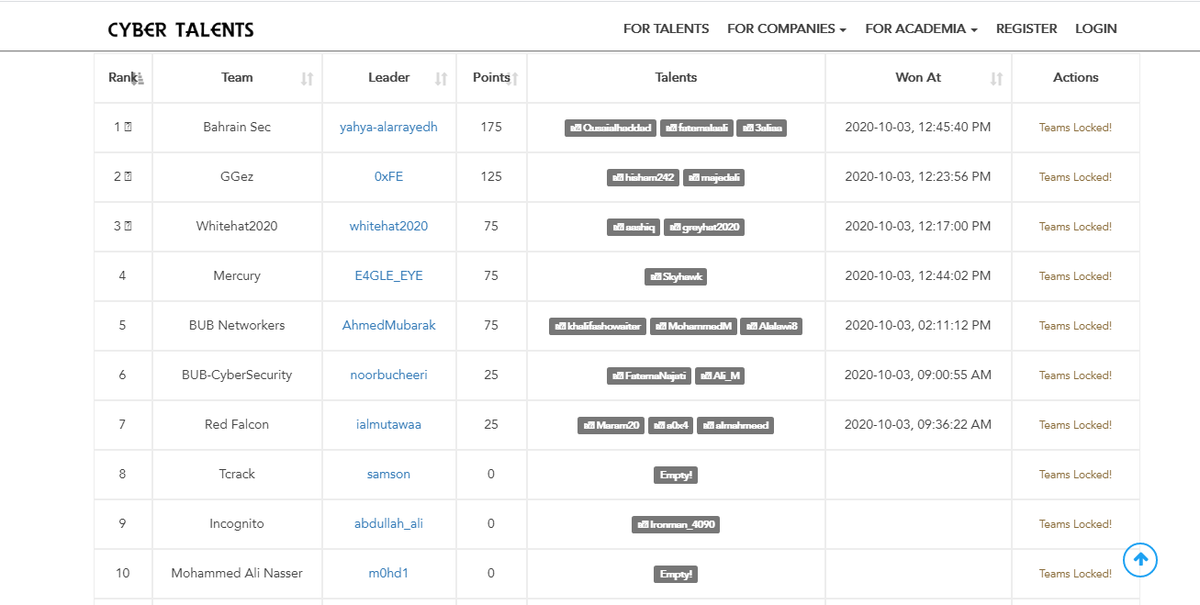This screenshot has width=1200, height=605.
Task: Open the Login page
Action: tap(1096, 29)
